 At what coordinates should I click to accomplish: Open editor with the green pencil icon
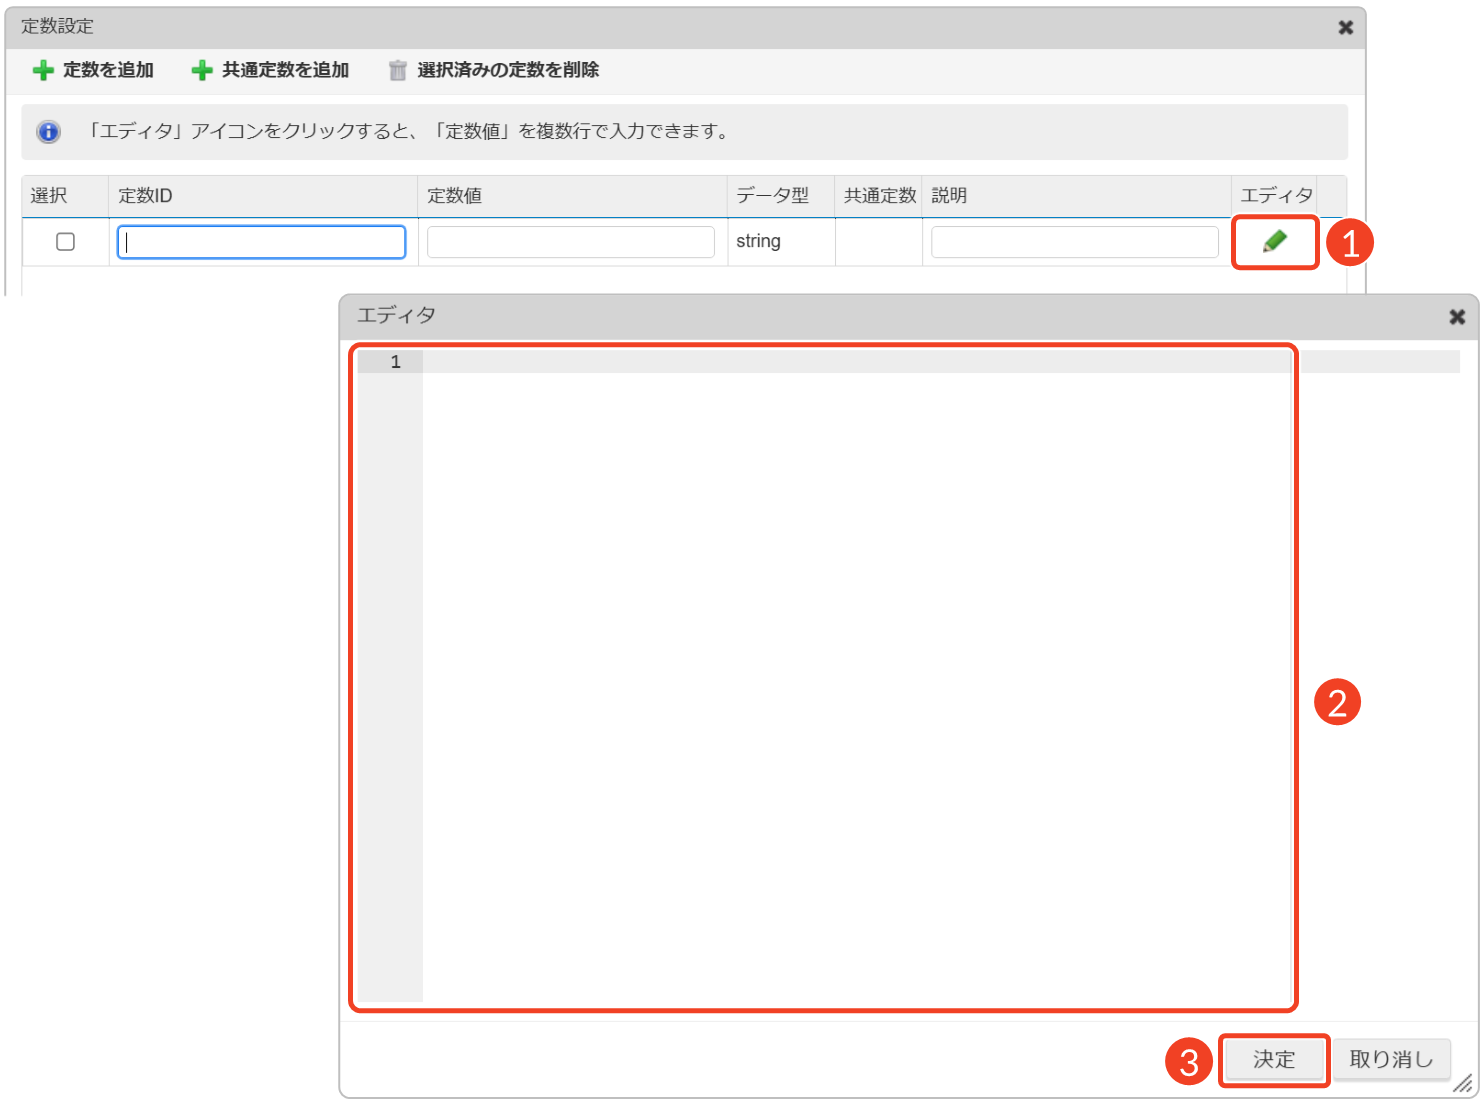[1274, 242]
